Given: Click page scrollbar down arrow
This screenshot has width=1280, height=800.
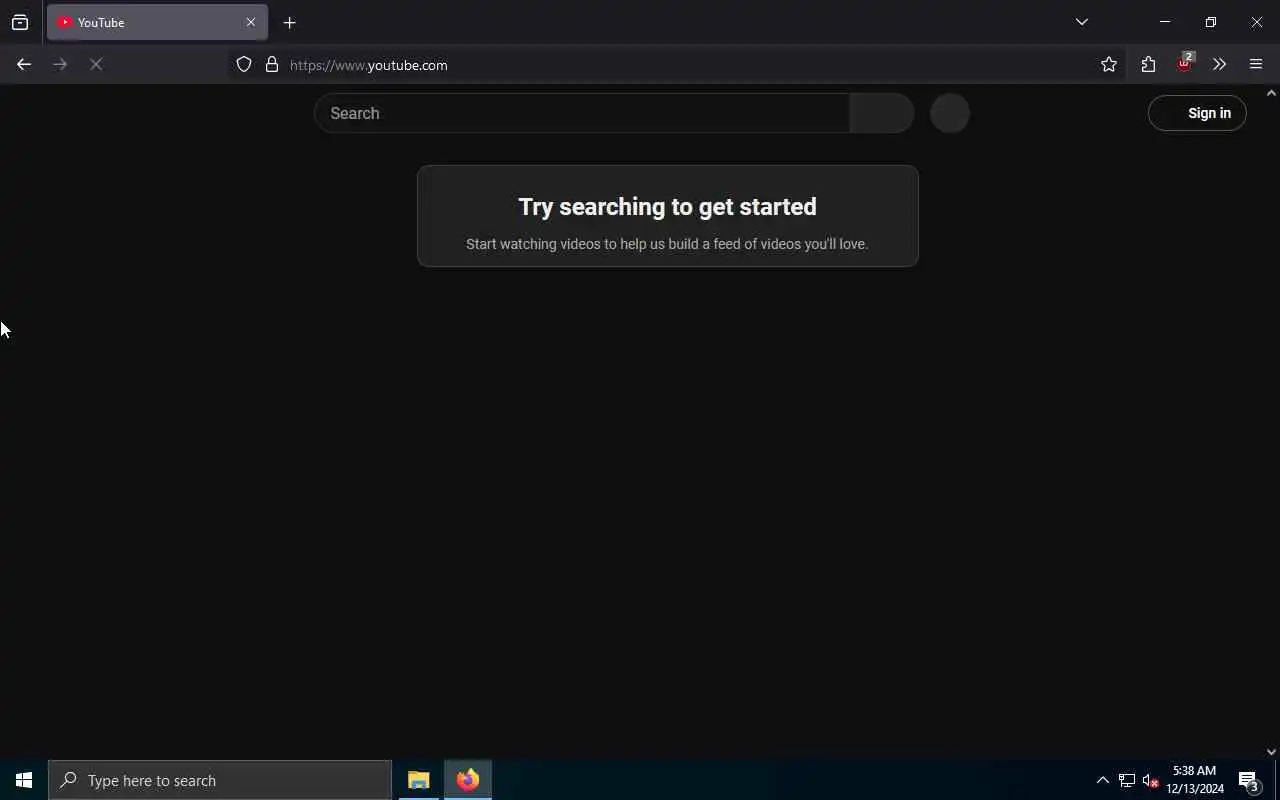Looking at the screenshot, I should point(1271,752).
